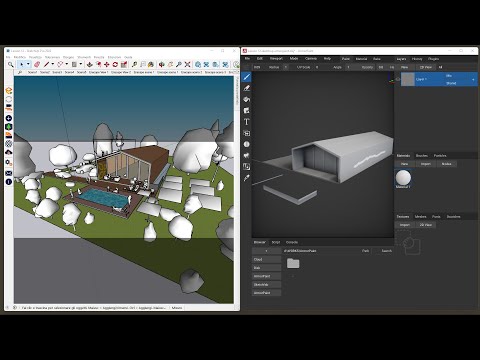
Task: Switch to the Meshes tab
Action: [x=420, y=217]
